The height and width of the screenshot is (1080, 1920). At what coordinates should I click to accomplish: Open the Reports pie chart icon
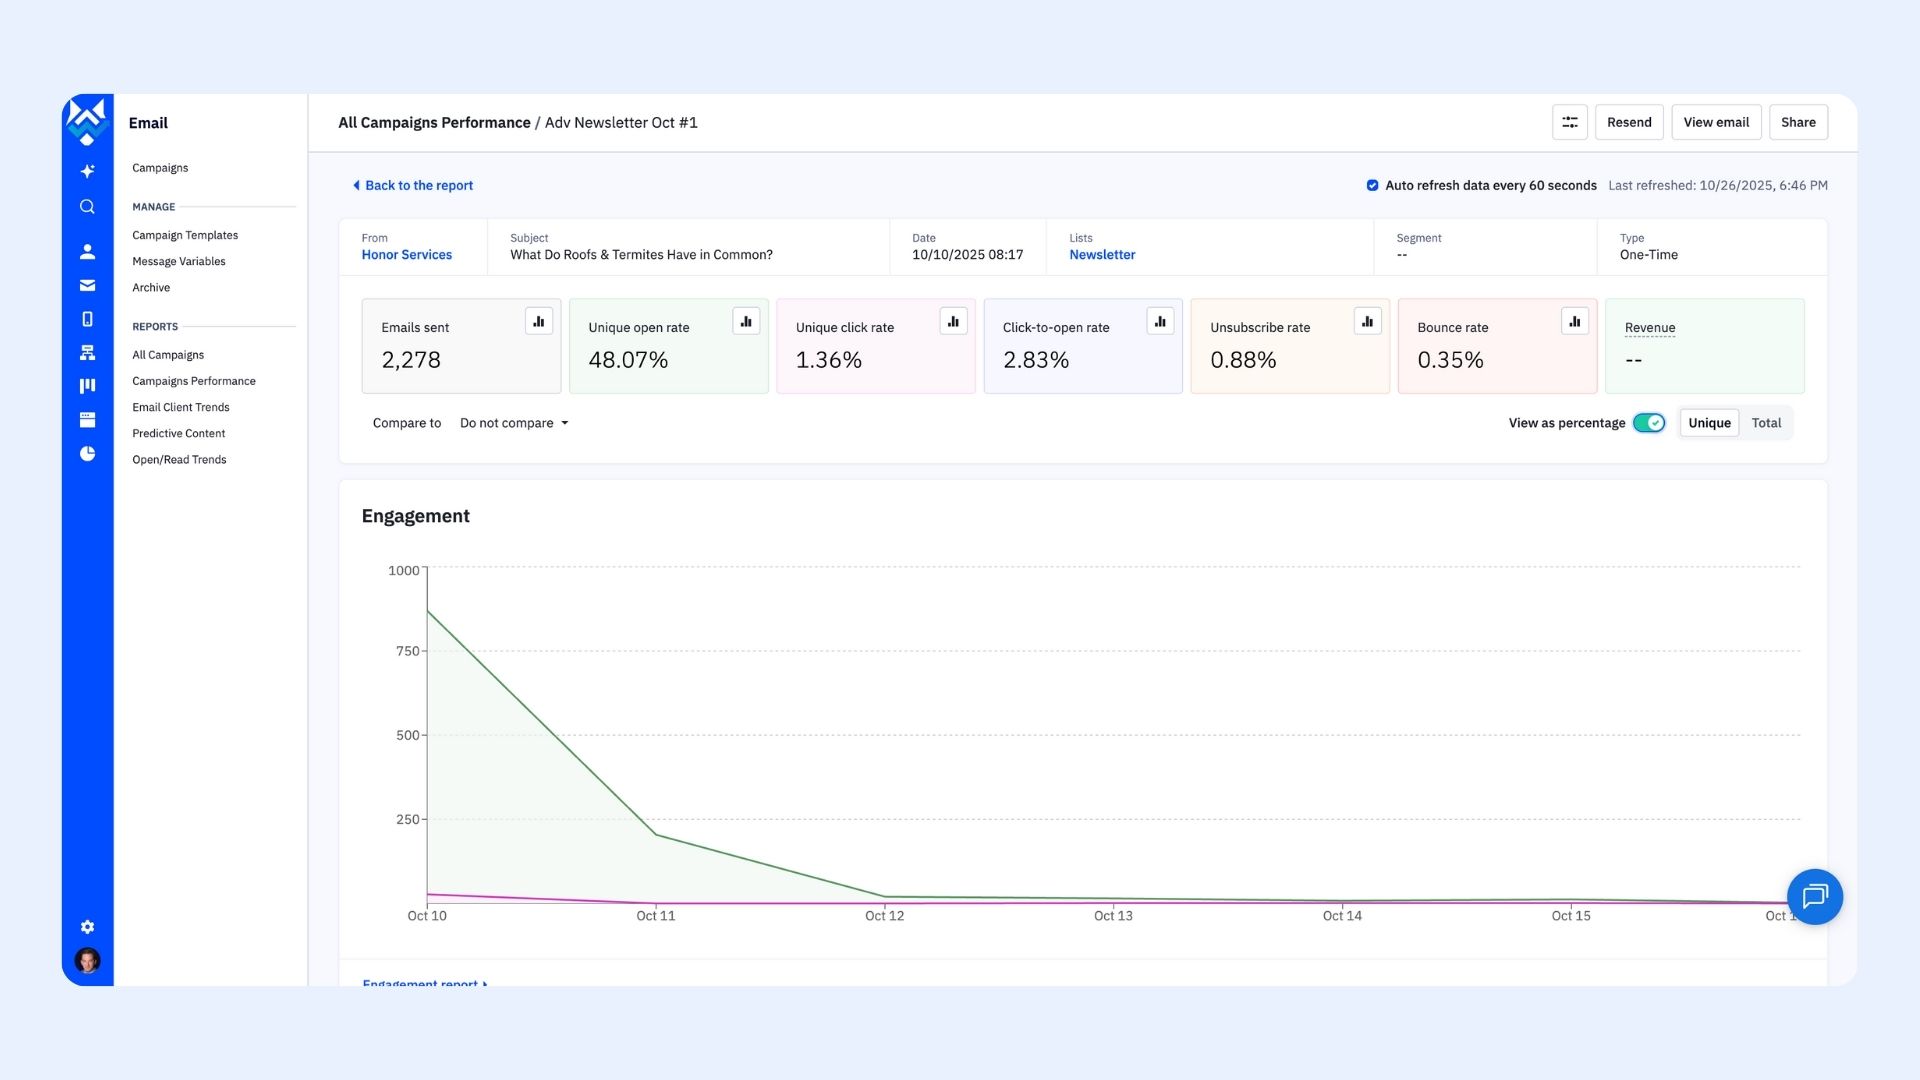tap(87, 454)
